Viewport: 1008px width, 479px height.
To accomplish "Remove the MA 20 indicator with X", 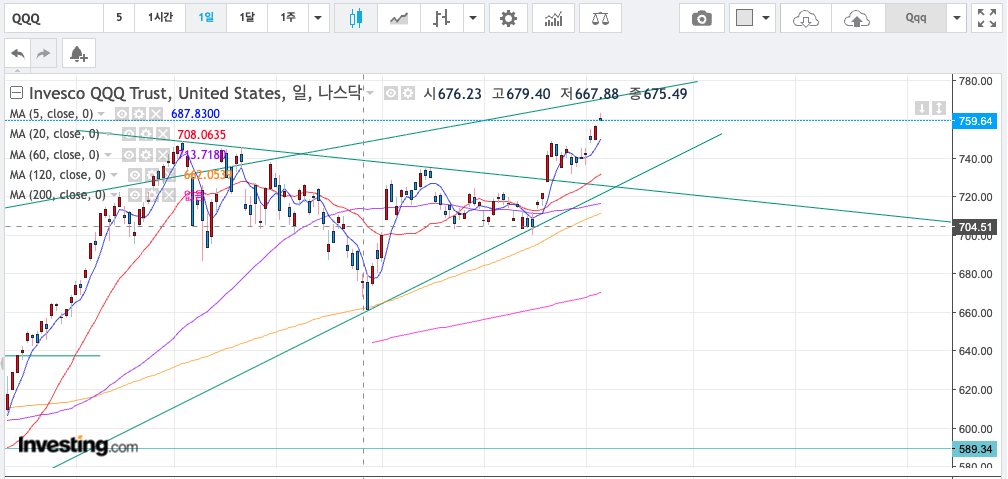I will tap(163, 134).
